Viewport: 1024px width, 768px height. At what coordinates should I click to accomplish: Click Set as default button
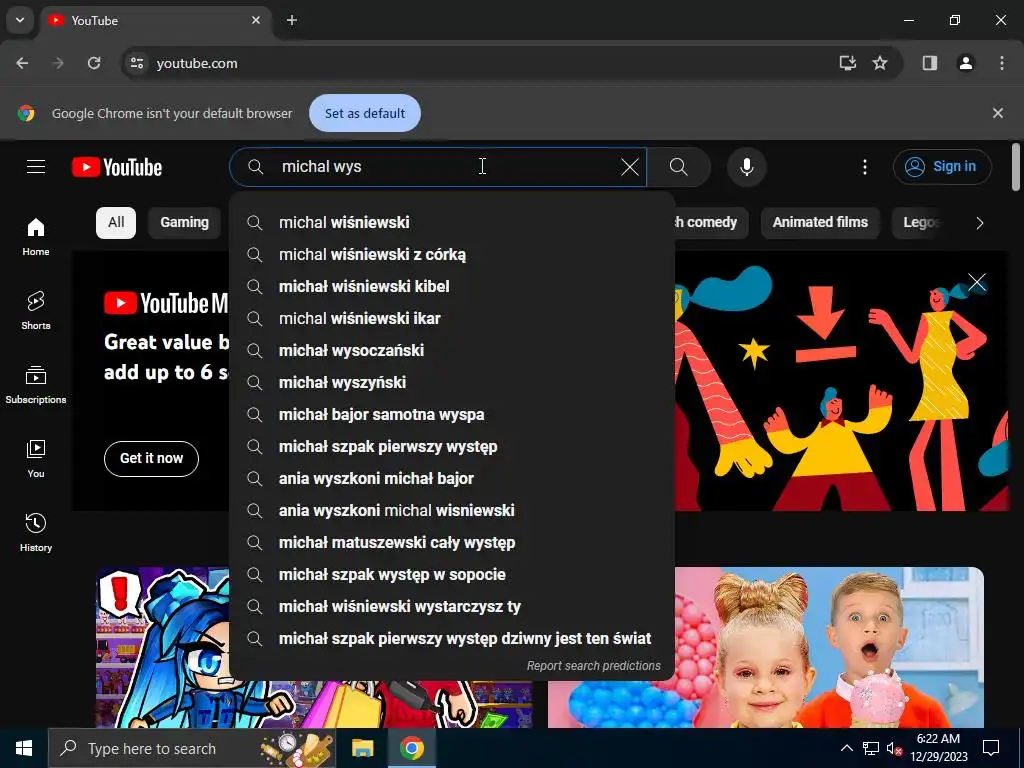pos(365,114)
